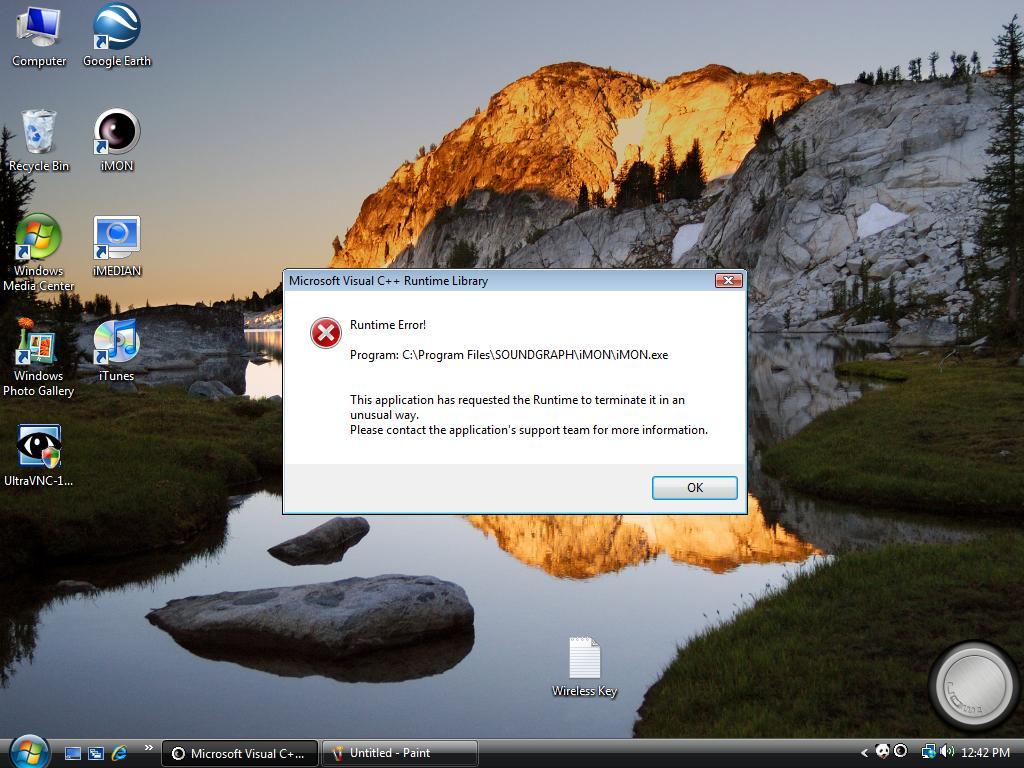Open the volume speaker tray icon

948,752
